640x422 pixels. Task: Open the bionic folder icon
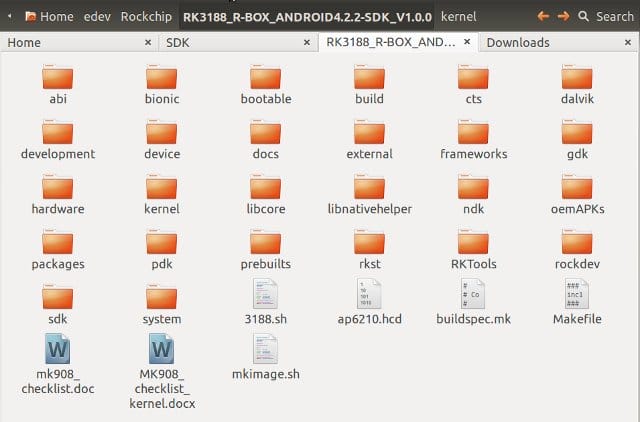pyautogui.click(x=162, y=77)
